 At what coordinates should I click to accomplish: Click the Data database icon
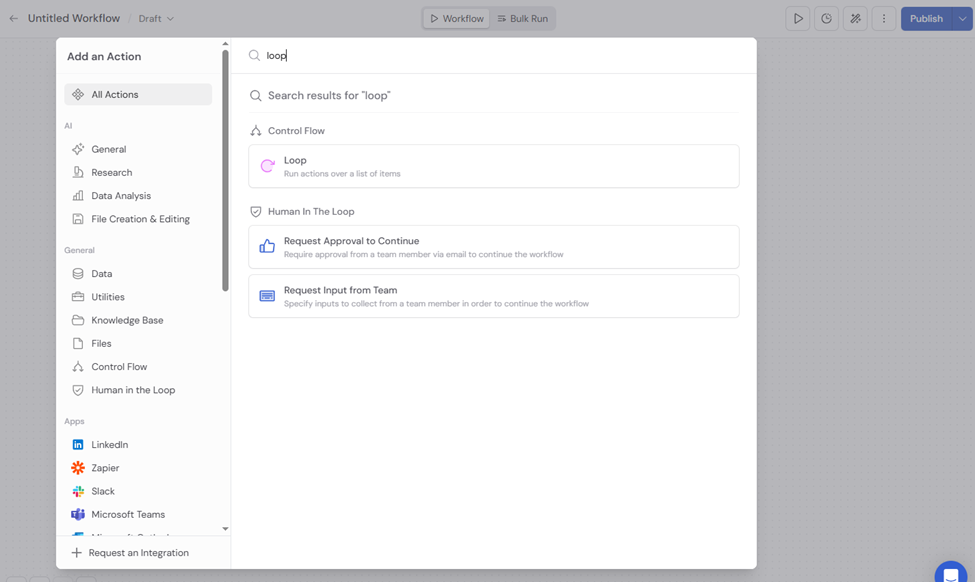[x=78, y=274]
